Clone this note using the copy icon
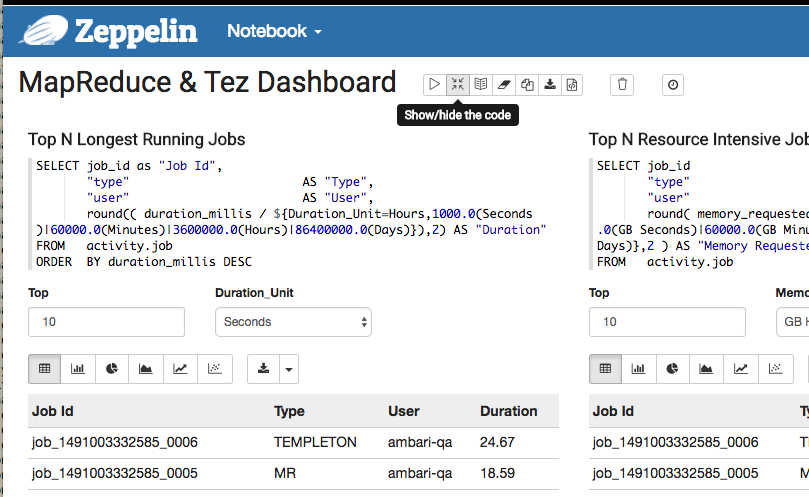The width and height of the screenshot is (809, 497). coord(526,85)
